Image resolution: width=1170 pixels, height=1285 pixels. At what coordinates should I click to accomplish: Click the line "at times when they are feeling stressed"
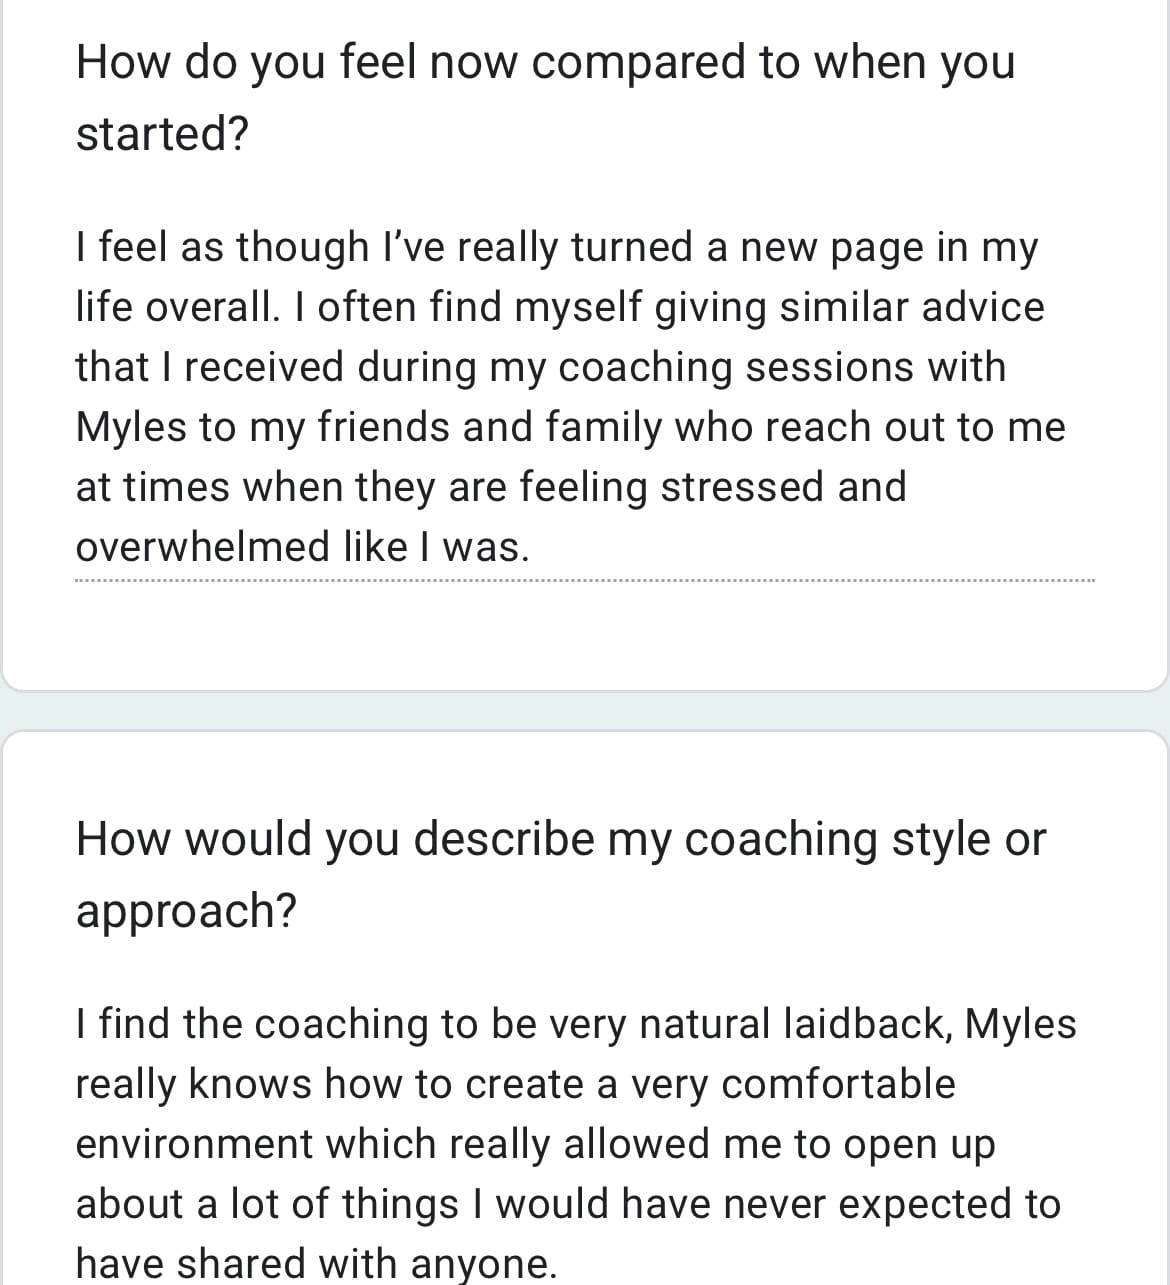(x=490, y=487)
